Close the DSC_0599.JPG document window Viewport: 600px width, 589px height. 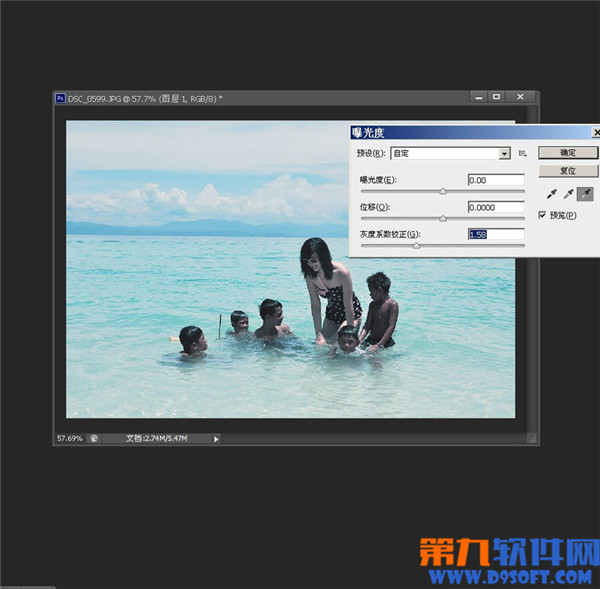[x=520, y=97]
